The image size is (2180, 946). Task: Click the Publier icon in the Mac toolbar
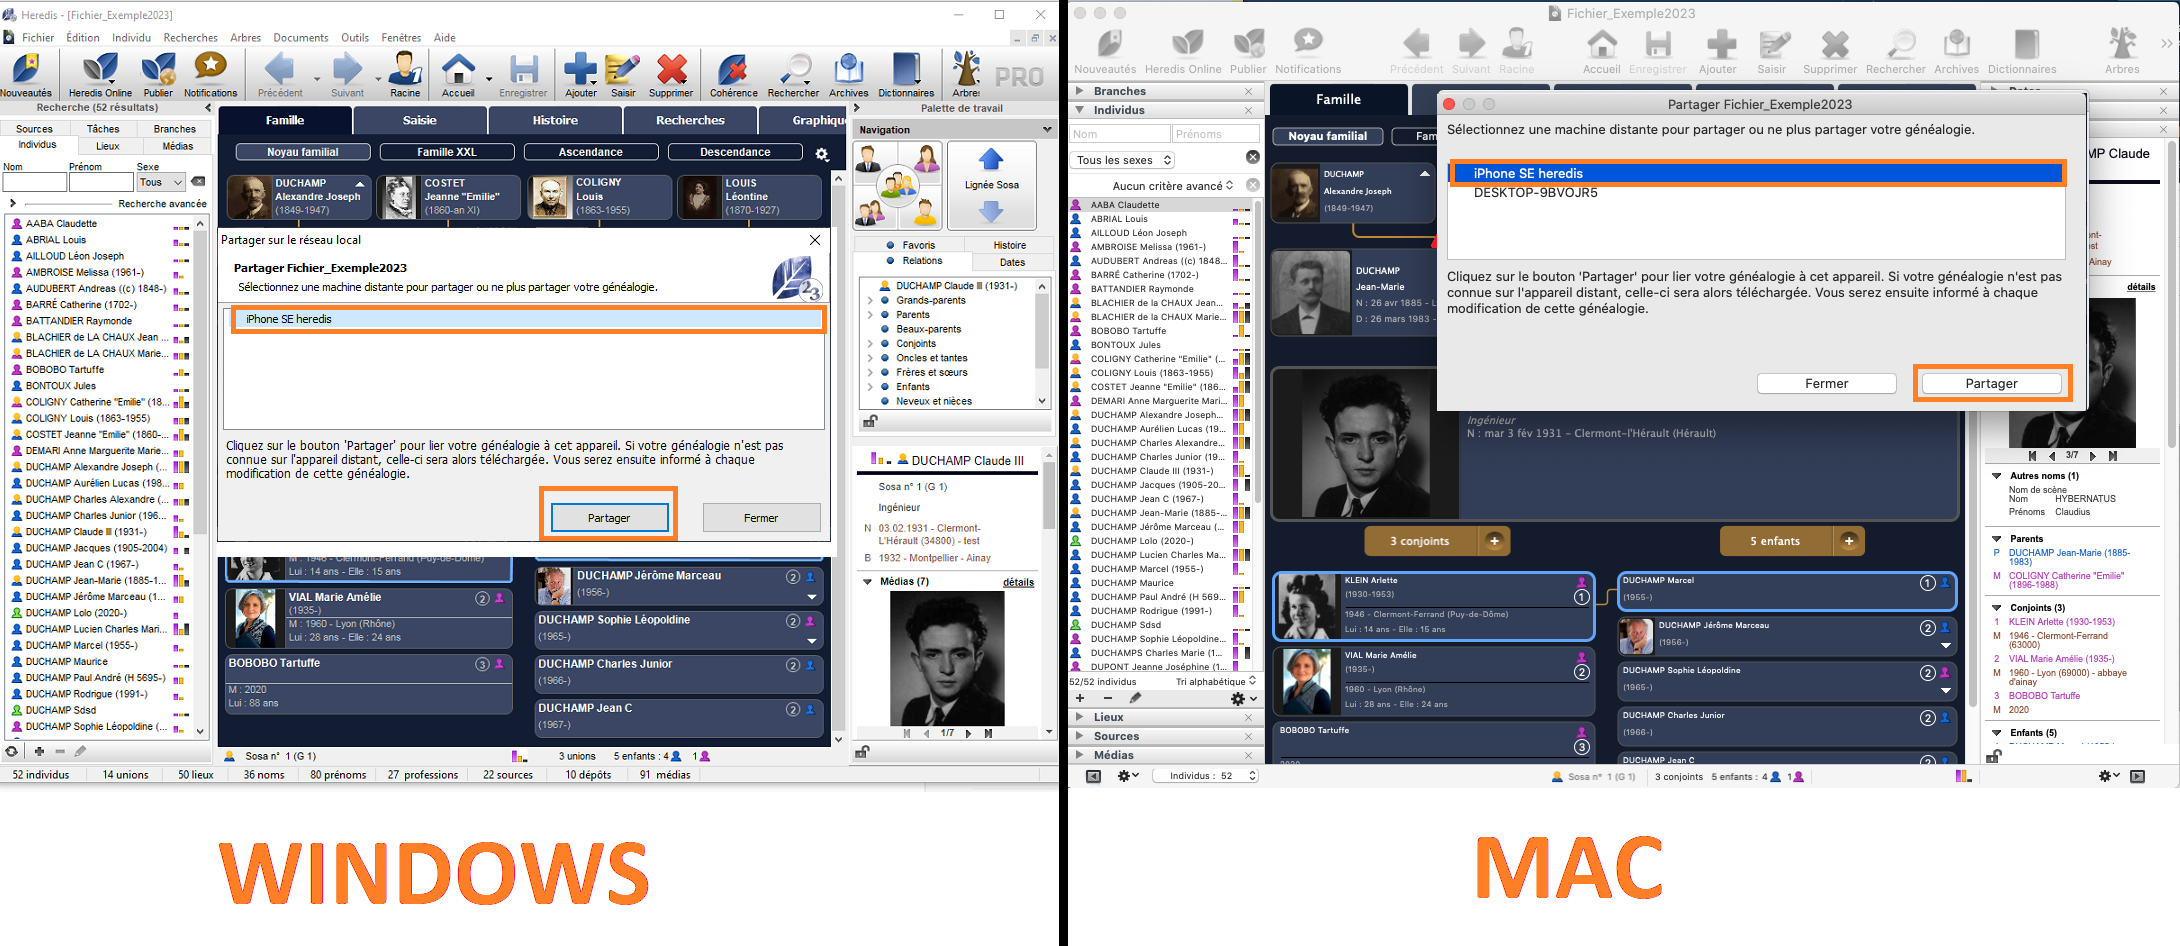point(1248,48)
